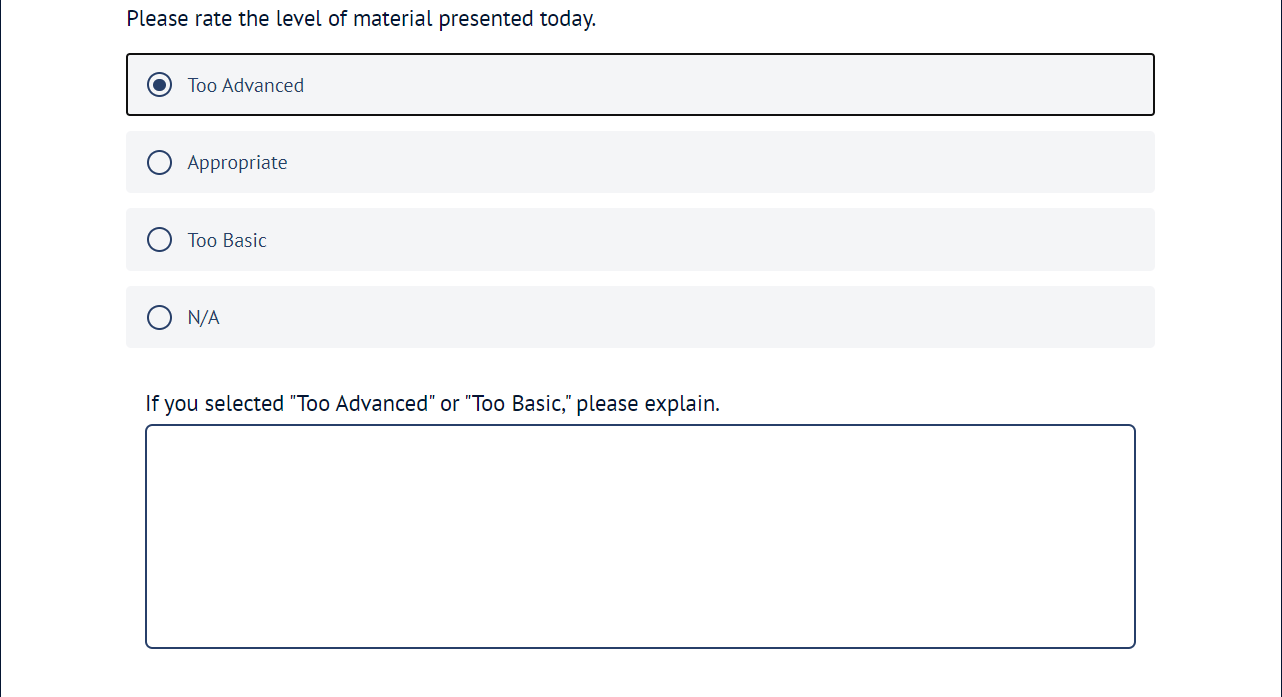Choose the "Appropriate" radio button
1282x697 pixels.
(159, 162)
